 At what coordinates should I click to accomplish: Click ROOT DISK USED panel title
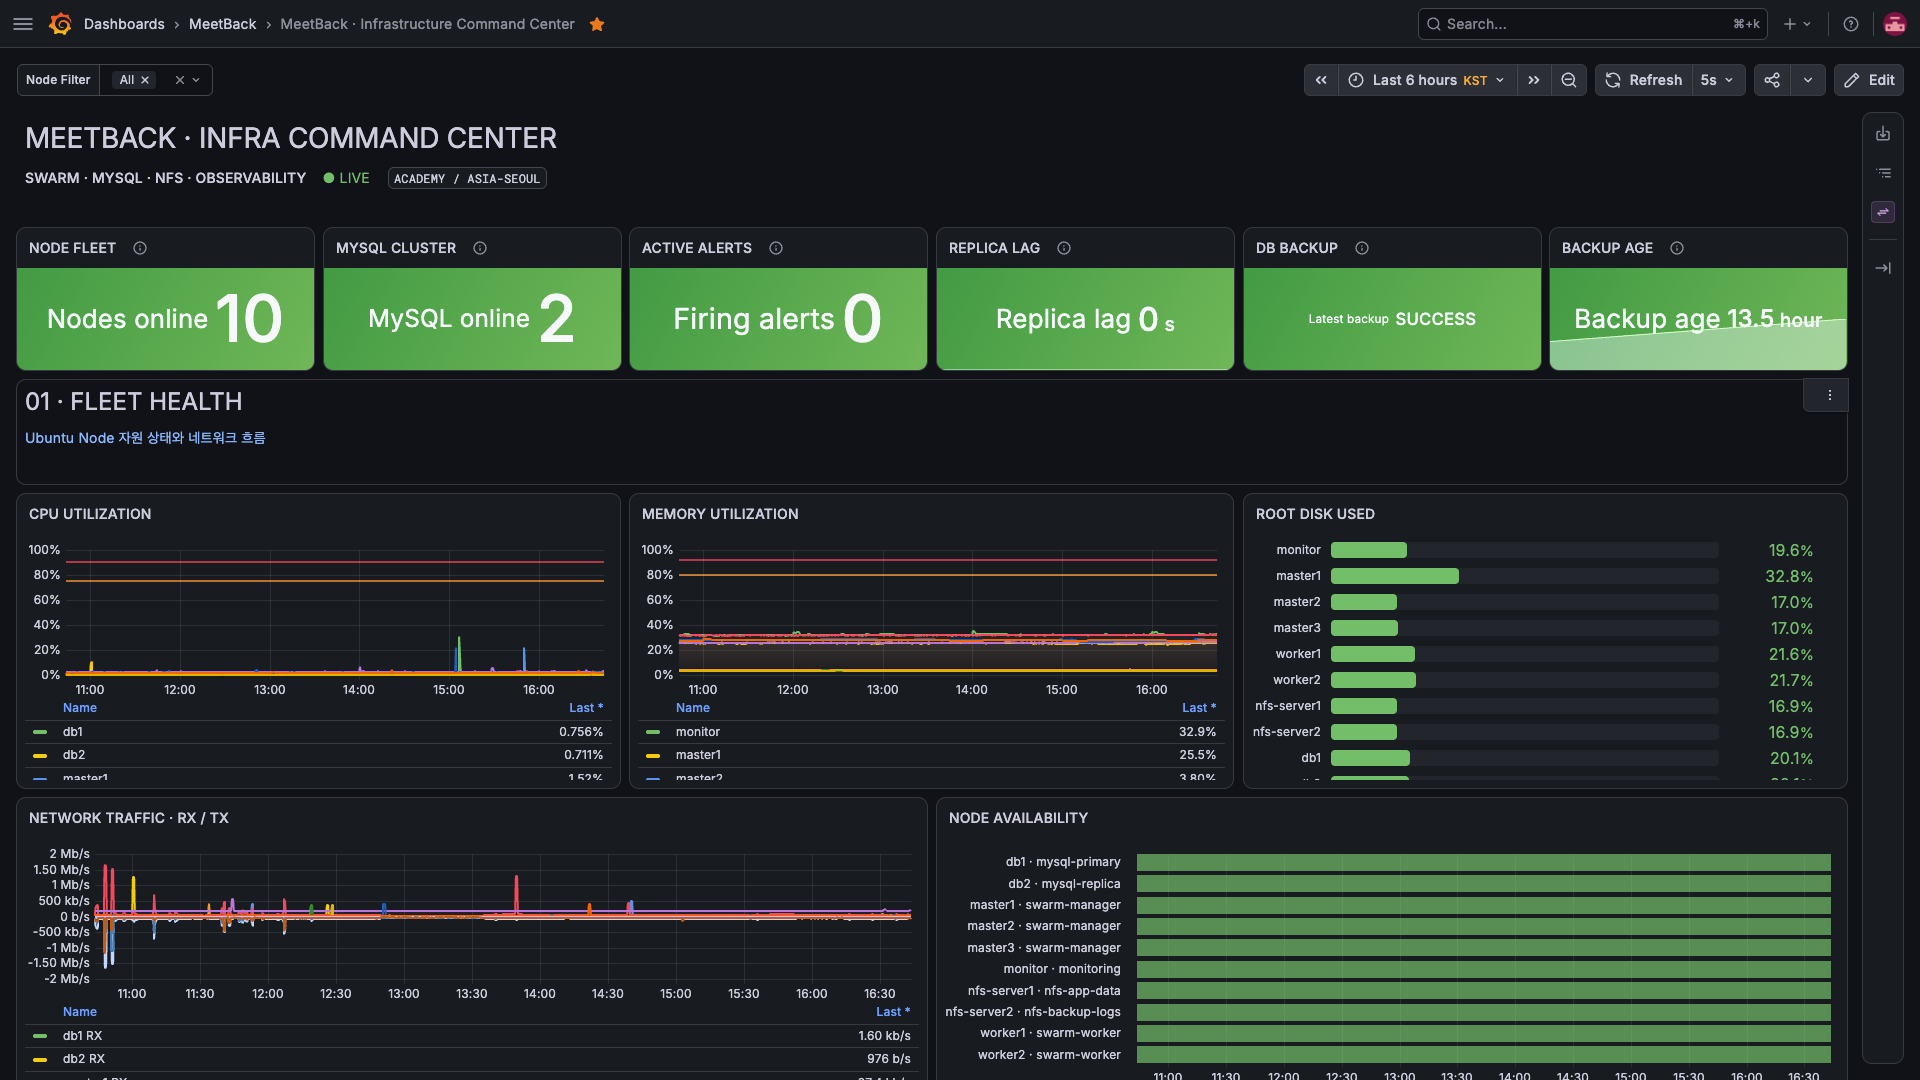(1315, 514)
